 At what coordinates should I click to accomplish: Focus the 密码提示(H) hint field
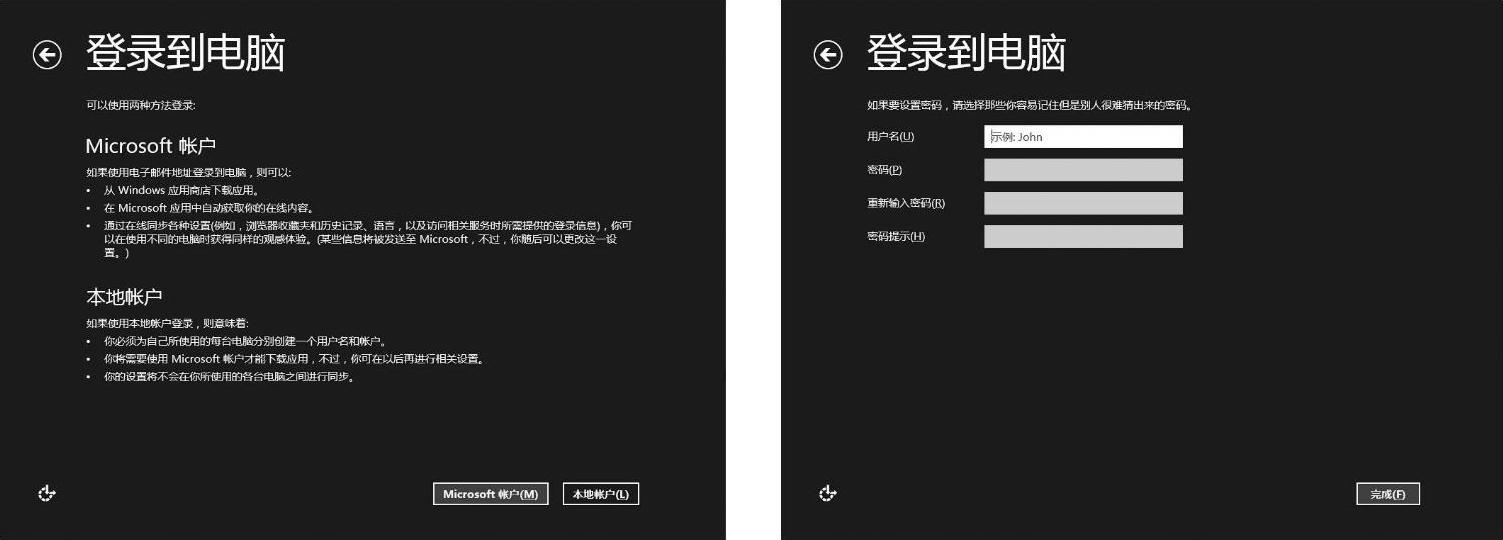tap(1083, 237)
